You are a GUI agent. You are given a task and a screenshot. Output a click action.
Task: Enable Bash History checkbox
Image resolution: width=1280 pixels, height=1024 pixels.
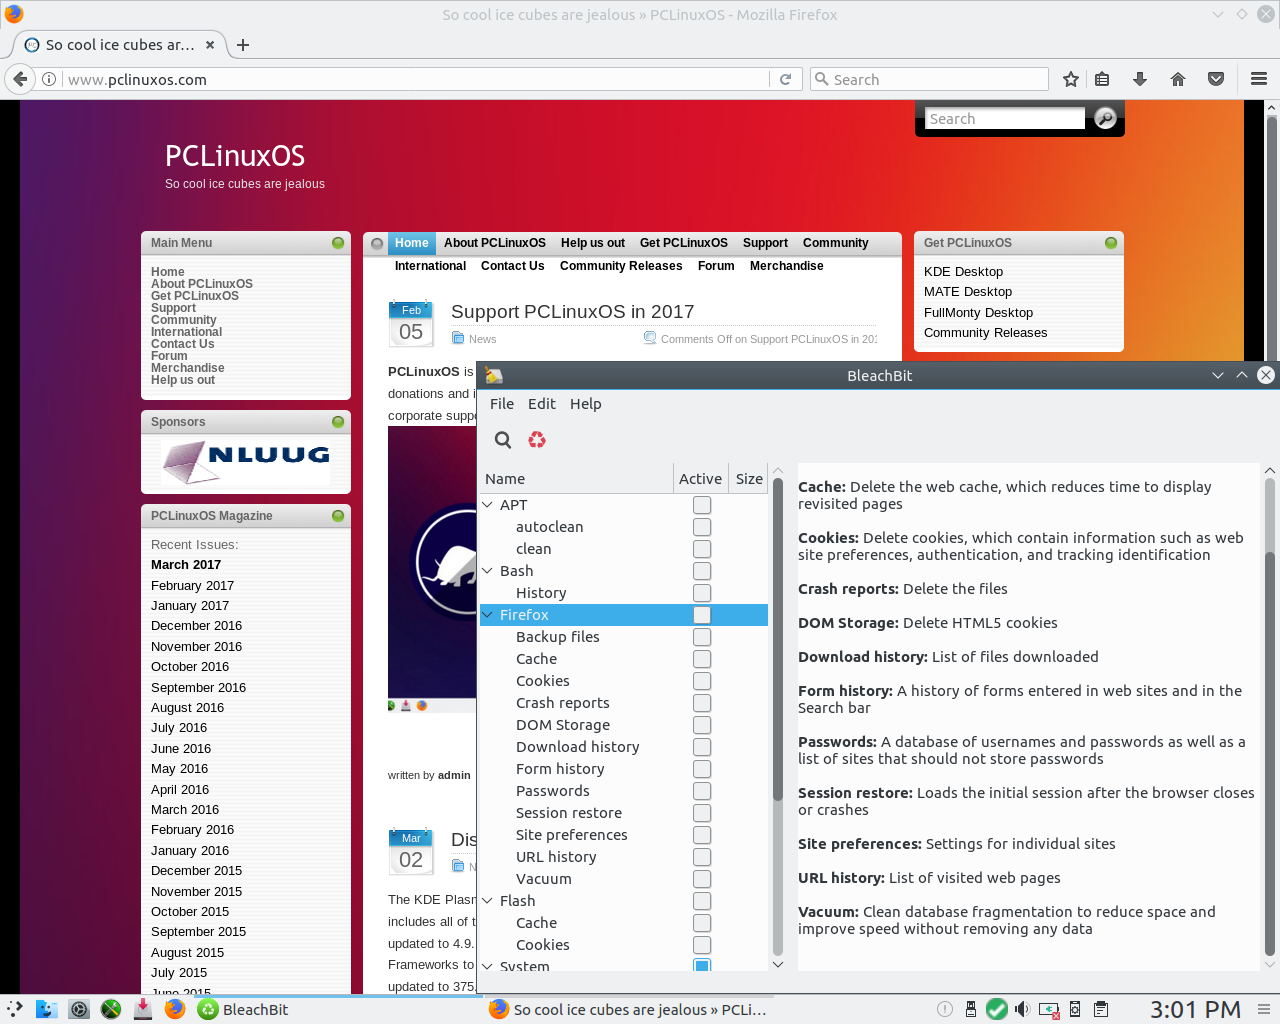(x=702, y=593)
